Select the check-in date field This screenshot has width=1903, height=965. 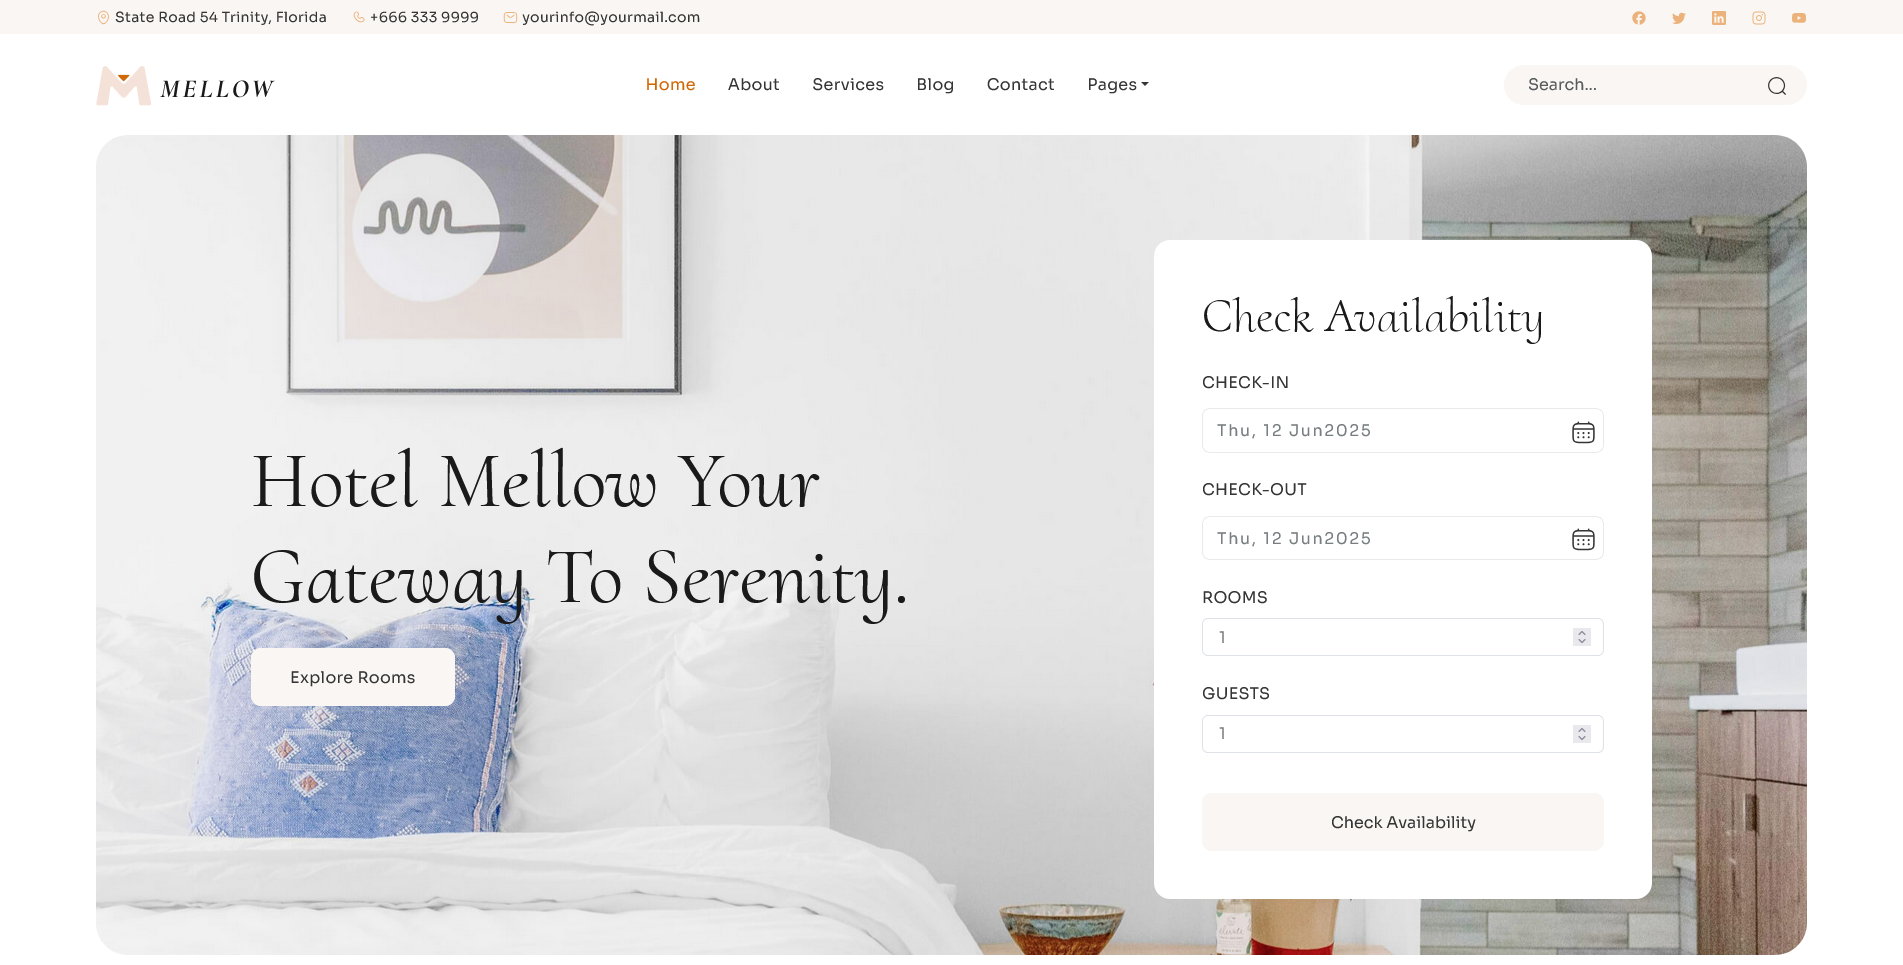1402,431
